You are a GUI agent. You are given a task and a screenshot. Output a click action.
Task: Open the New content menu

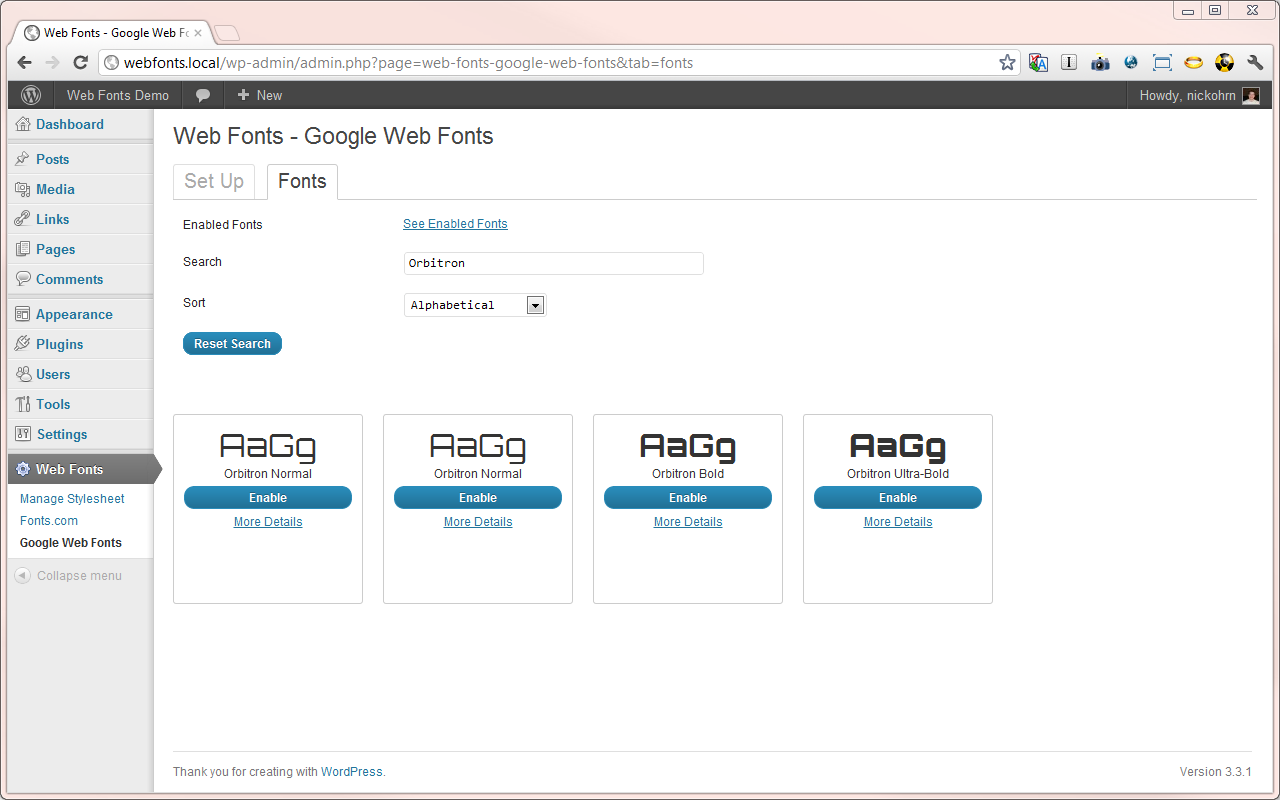click(260, 95)
